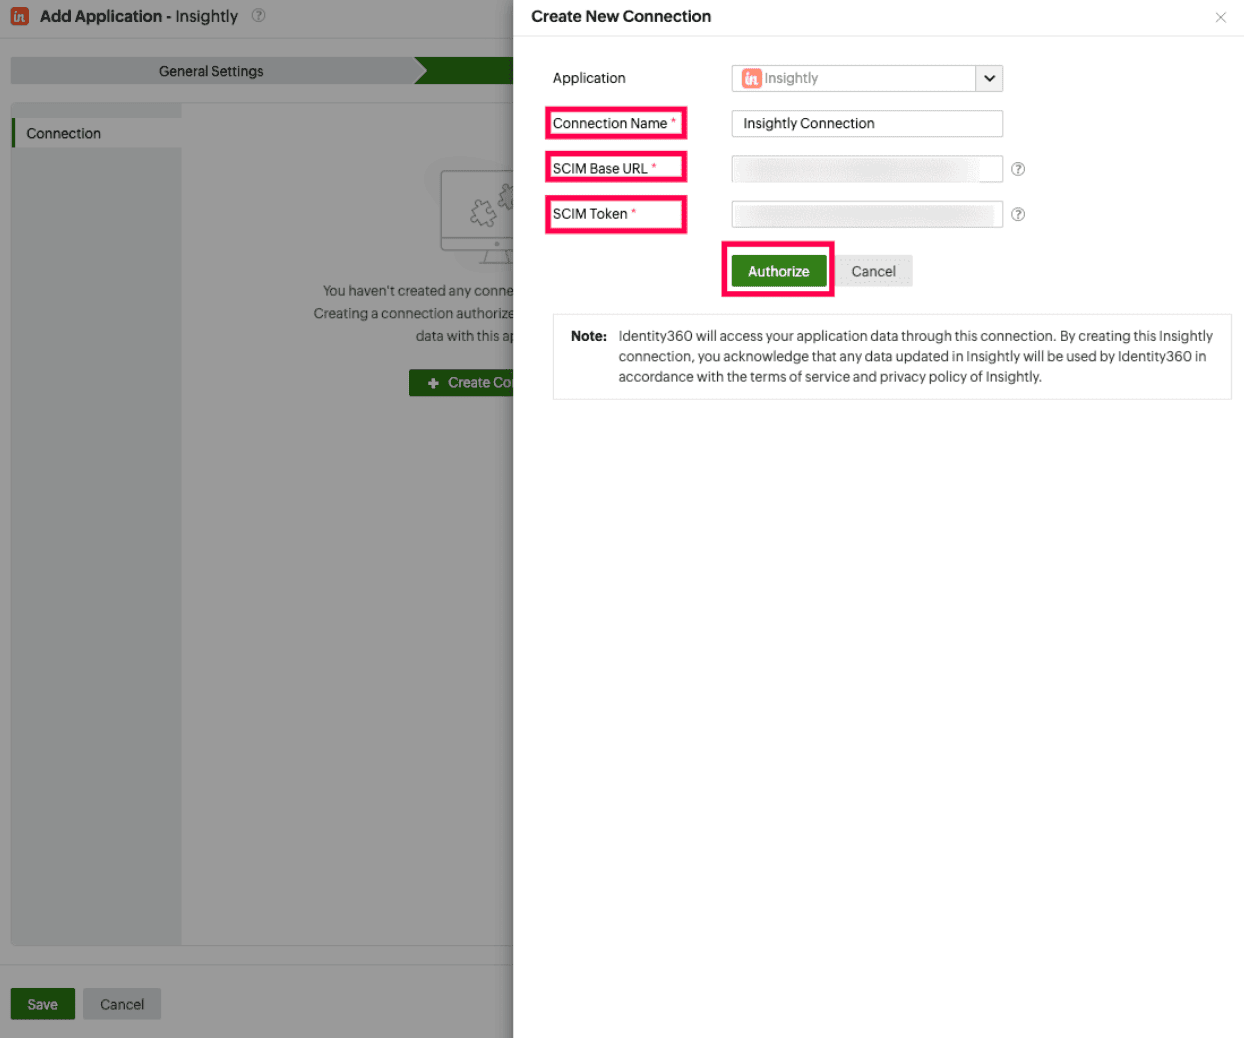Click the Insightly app logo in header
The width and height of the screenshot is (1244, 1038).
pyautogui.click(x=19, y=16)
